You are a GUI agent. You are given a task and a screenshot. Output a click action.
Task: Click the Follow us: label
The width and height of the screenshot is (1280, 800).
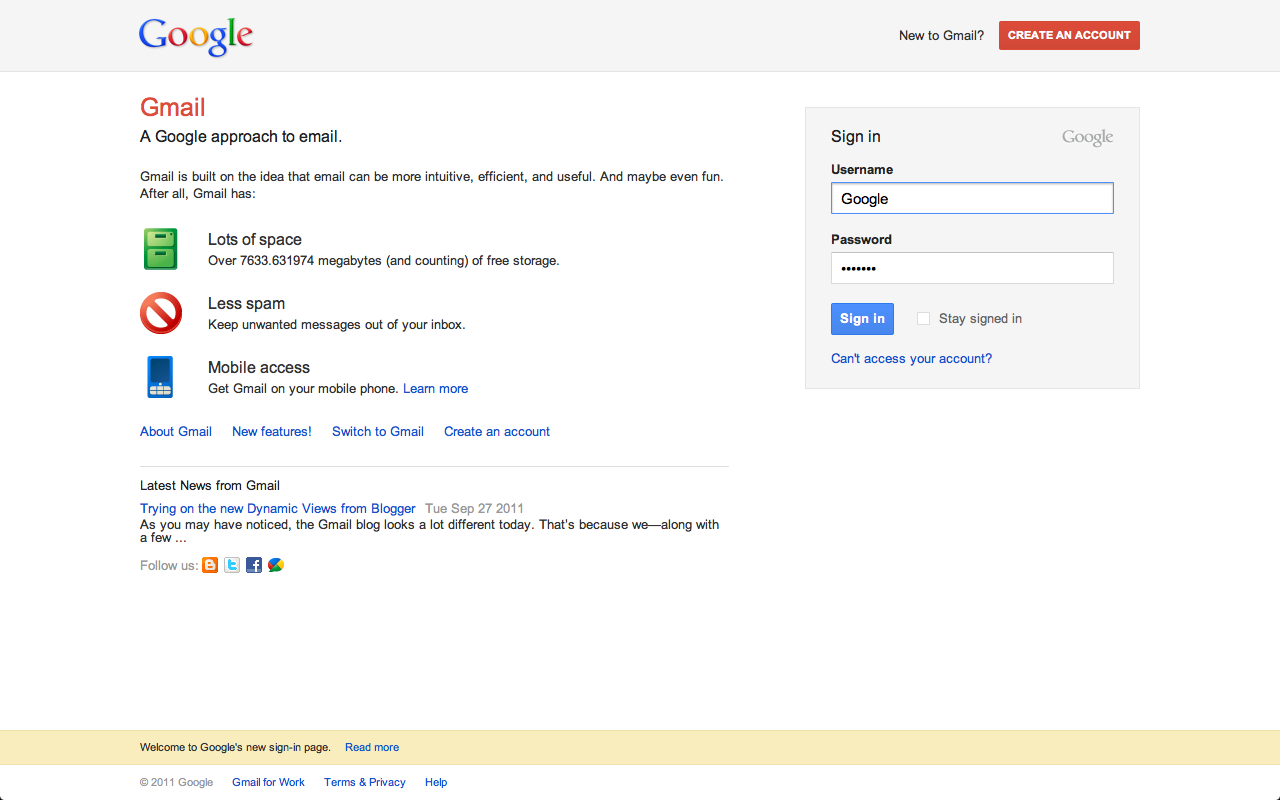coord(169,566)
